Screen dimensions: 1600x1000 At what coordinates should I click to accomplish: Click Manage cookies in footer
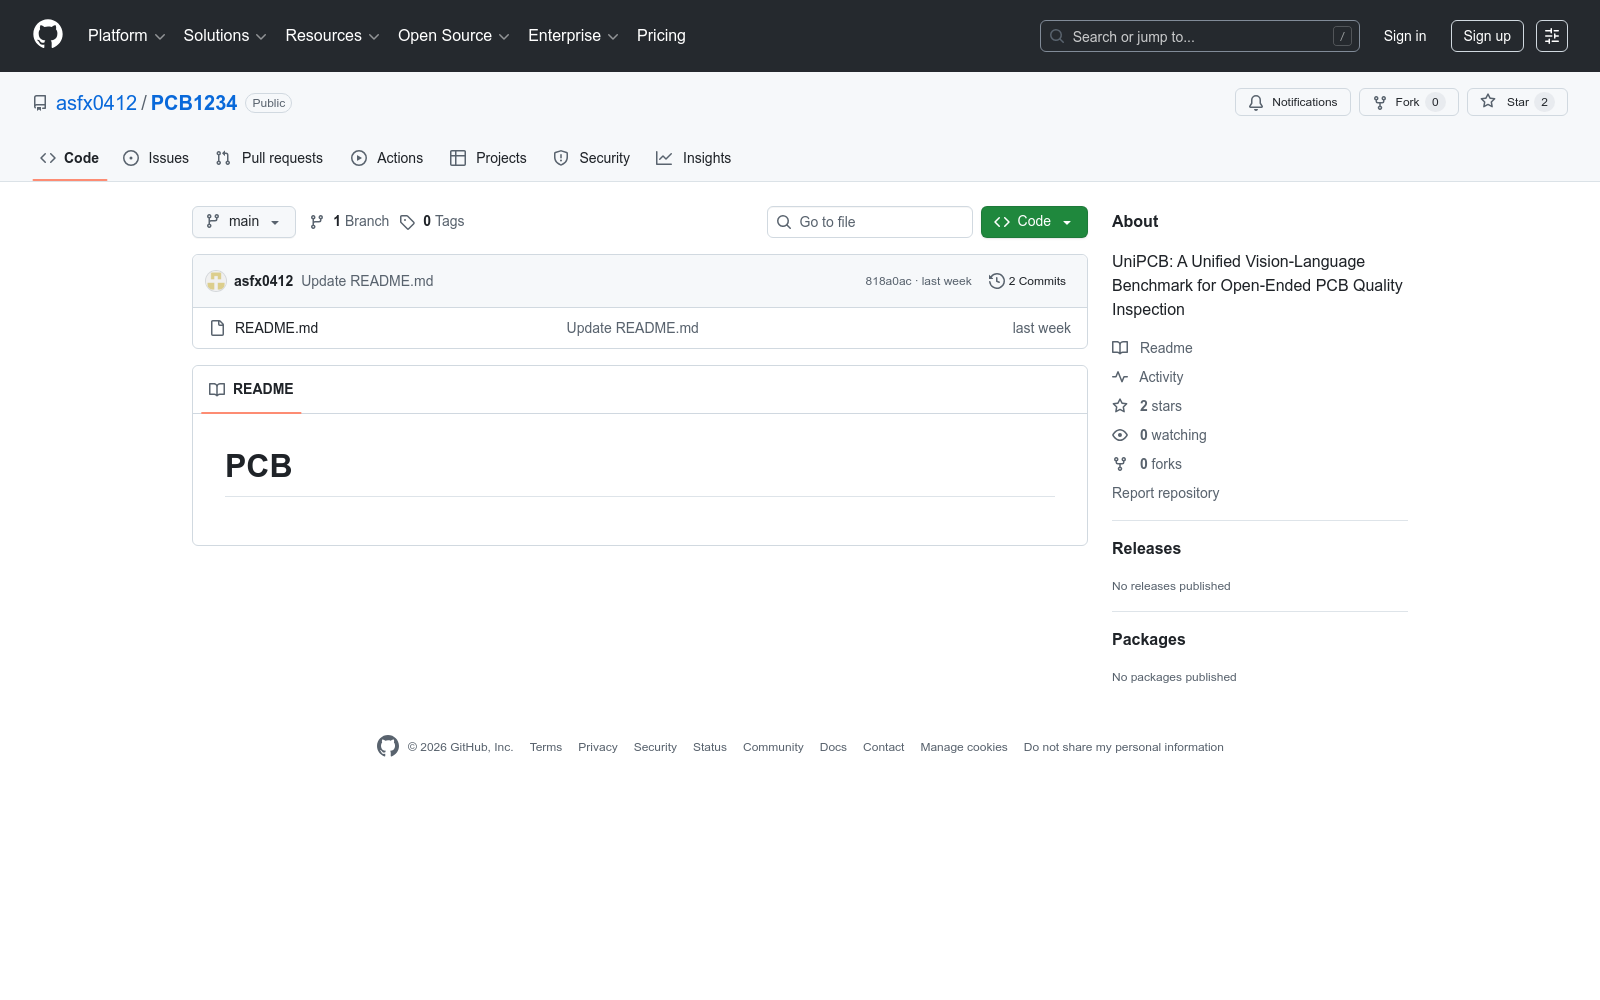tap(964, 747)
